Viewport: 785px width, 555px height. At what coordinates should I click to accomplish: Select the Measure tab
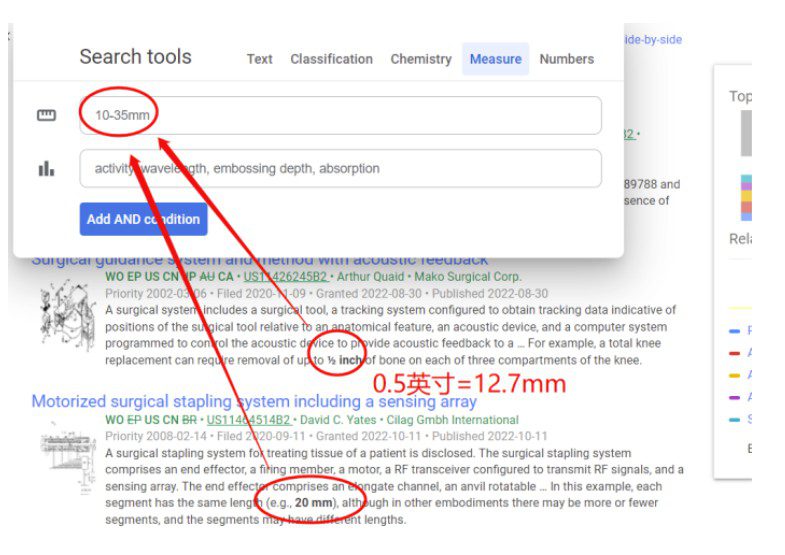(x=496, y=59)
